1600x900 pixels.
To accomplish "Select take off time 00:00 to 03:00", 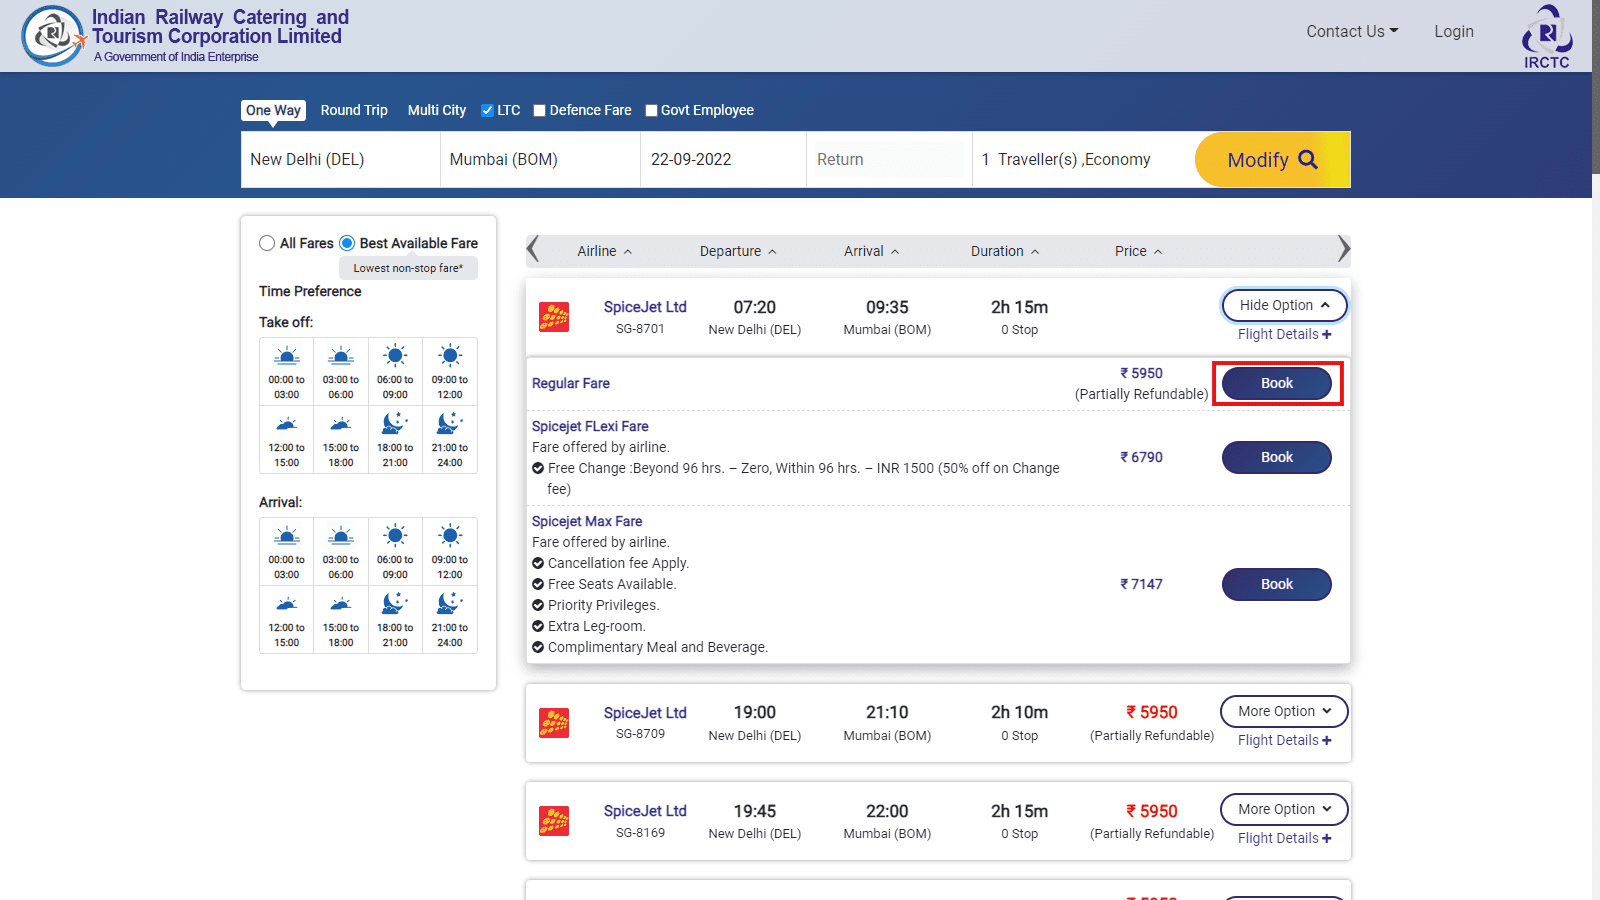I will (287, 371).
